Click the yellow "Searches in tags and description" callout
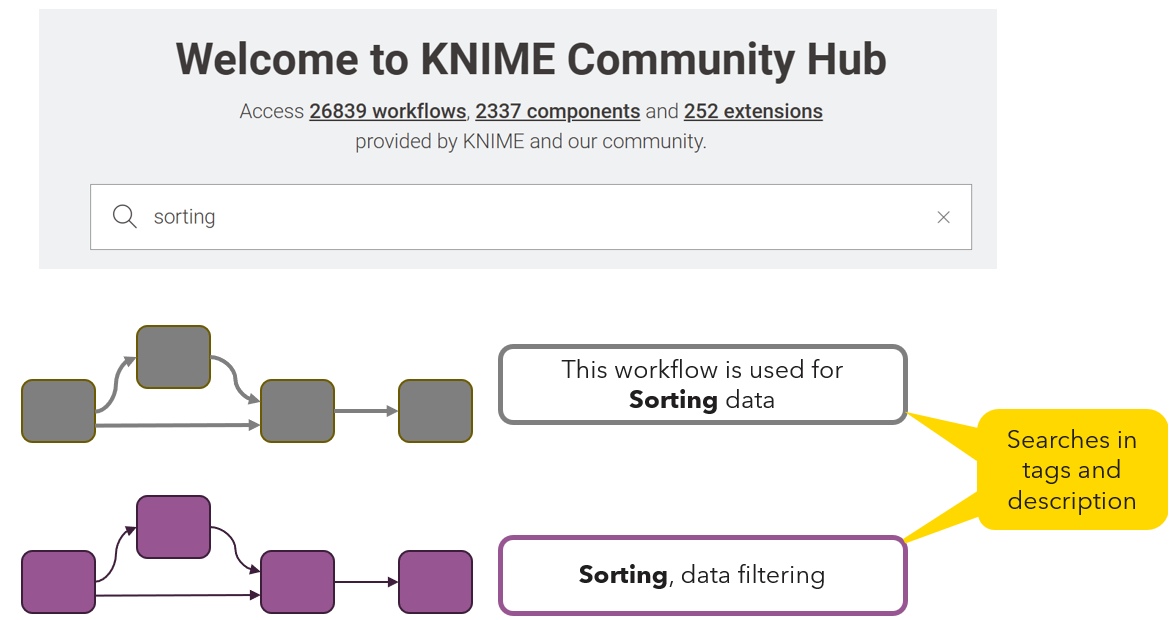Image resolution: width=1172 pixels, height=620 pixels. (1071, 470)
